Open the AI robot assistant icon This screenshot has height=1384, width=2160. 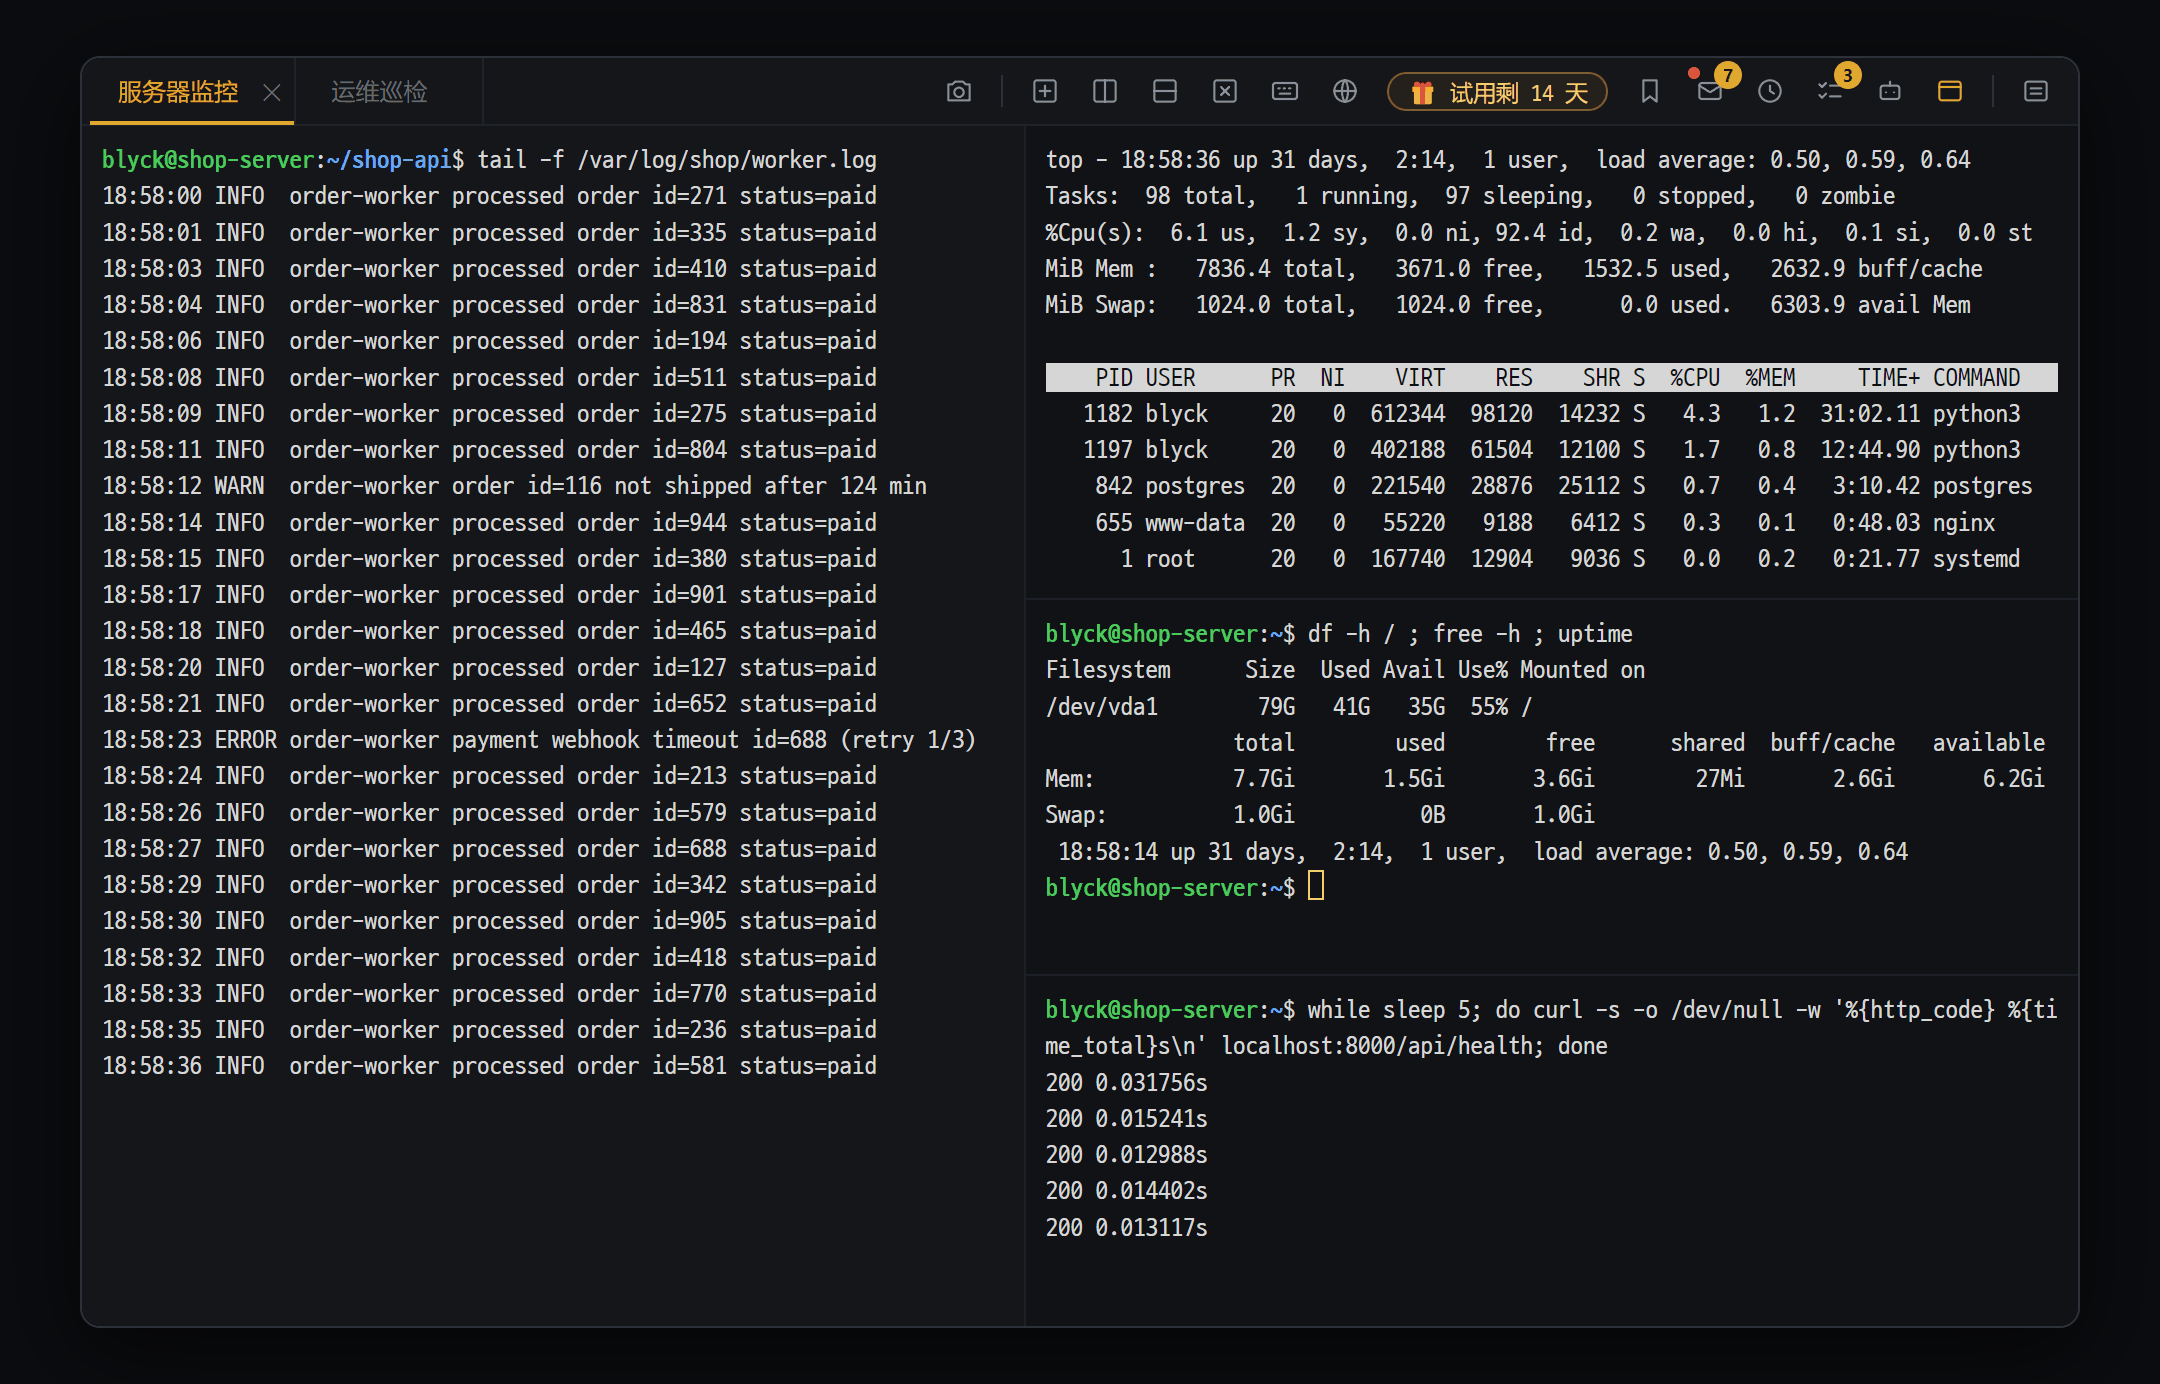click(1889, 92)
